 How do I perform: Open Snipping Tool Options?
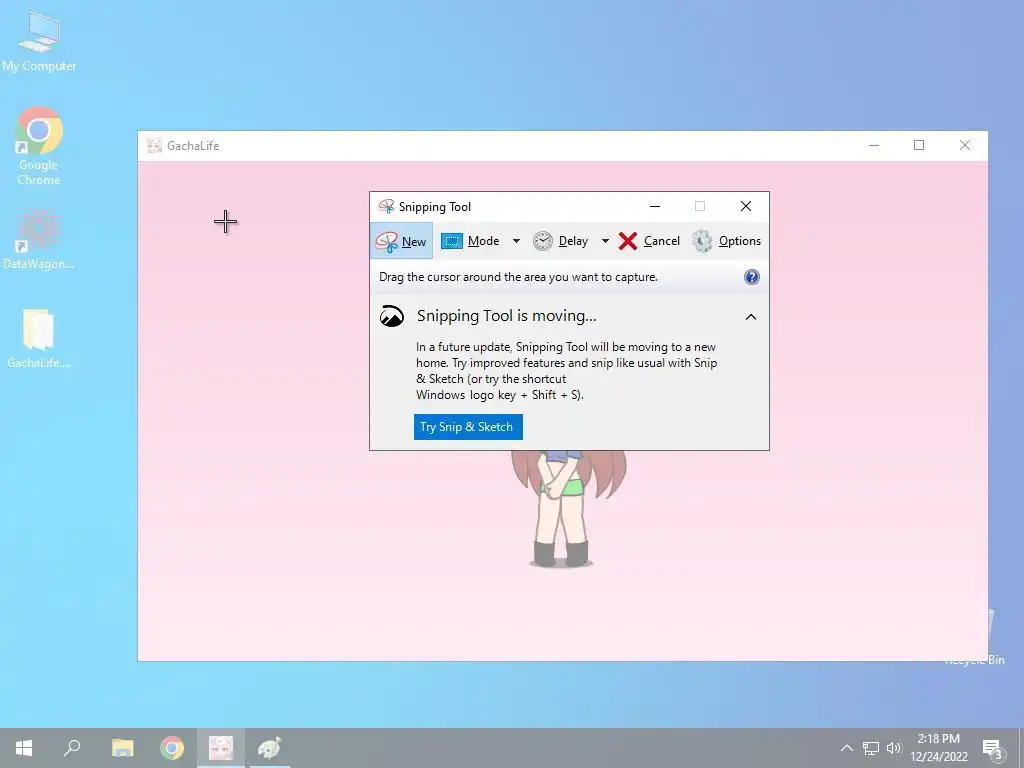(726, 241)
